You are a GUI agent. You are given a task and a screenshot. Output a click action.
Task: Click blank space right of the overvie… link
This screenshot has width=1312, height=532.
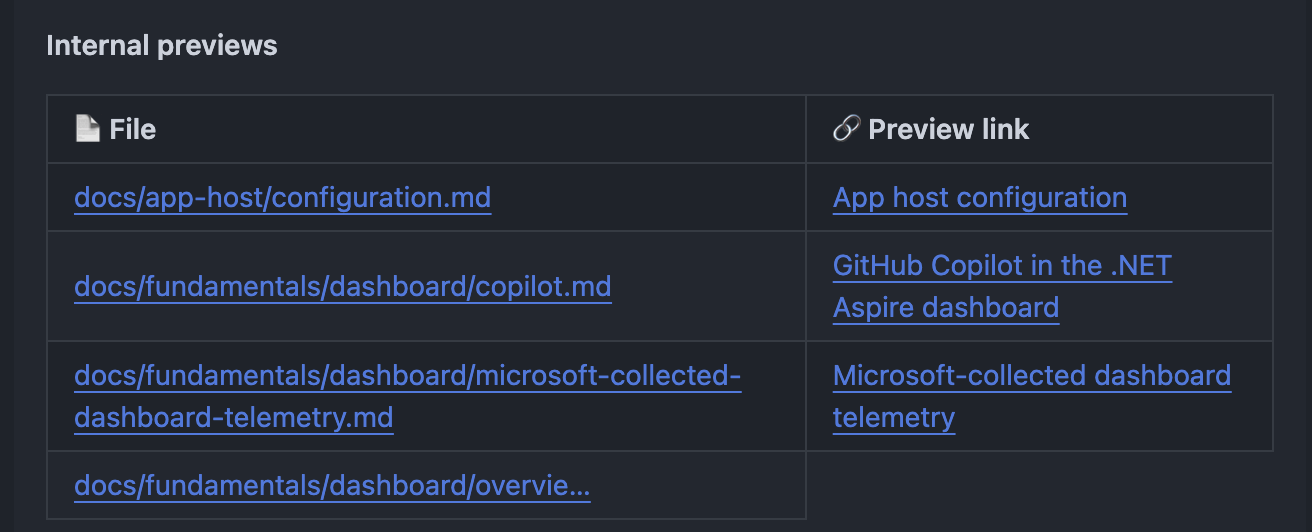tap(698, 487)
